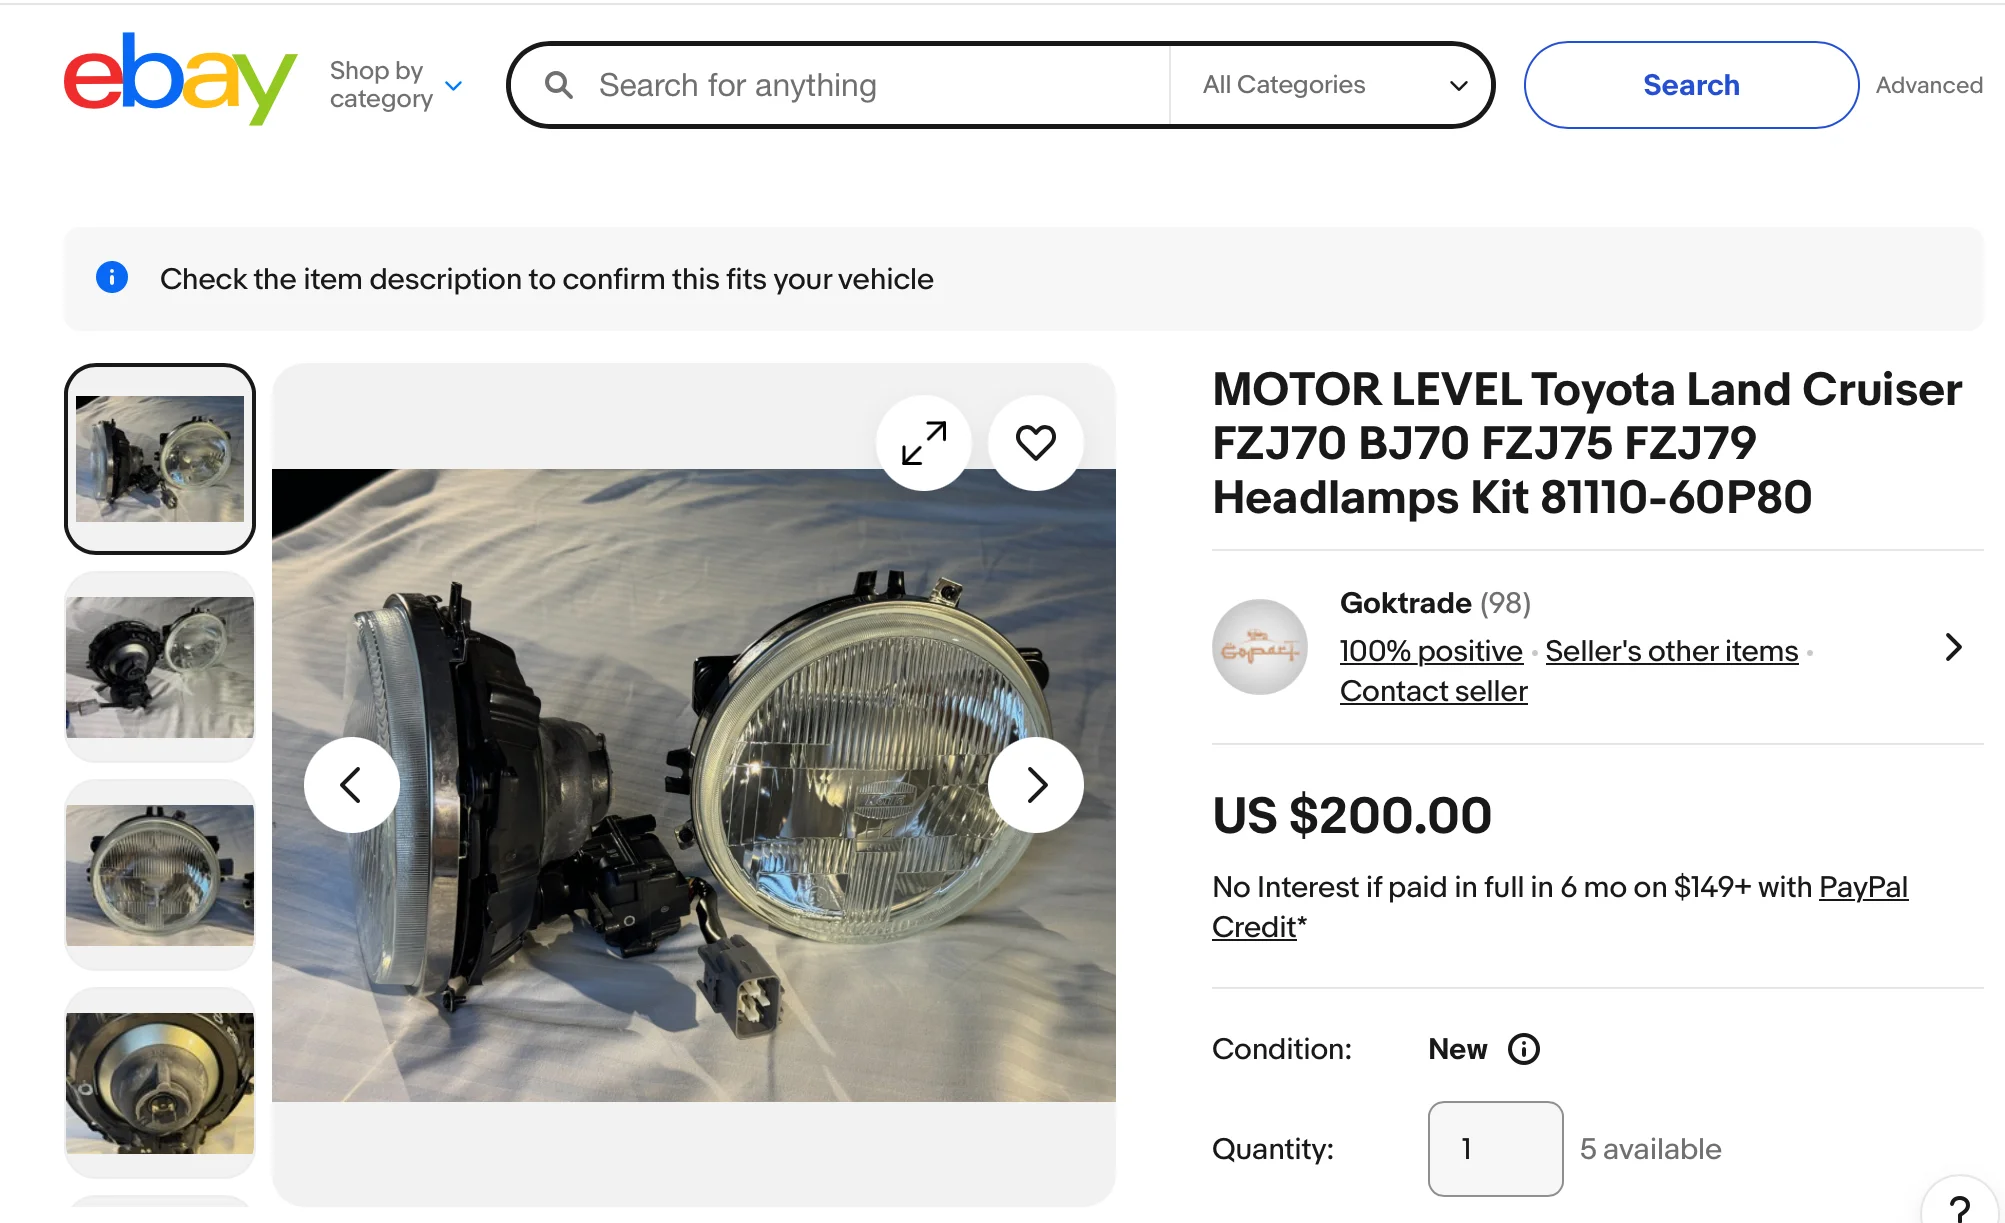This screenshot has width=2005, height=1223.
Task: Add item to watchlist with heart icon
Action: [x=1035, y=443]
